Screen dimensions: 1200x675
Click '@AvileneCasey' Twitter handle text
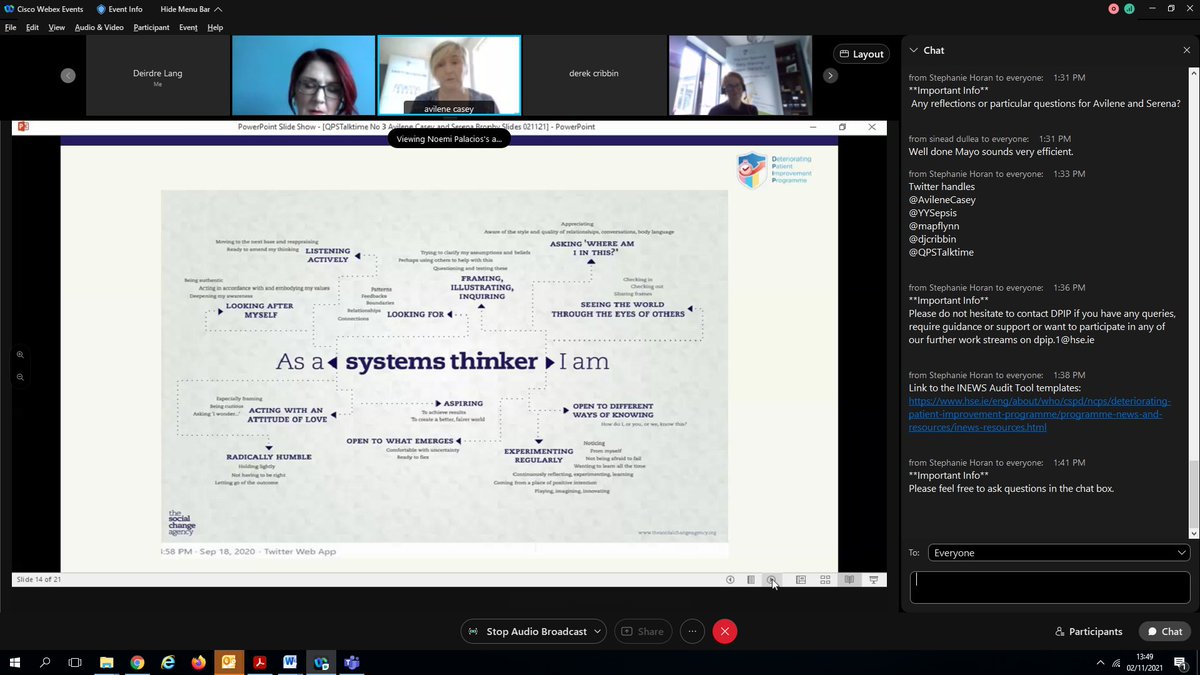click(x=942, y=200)
